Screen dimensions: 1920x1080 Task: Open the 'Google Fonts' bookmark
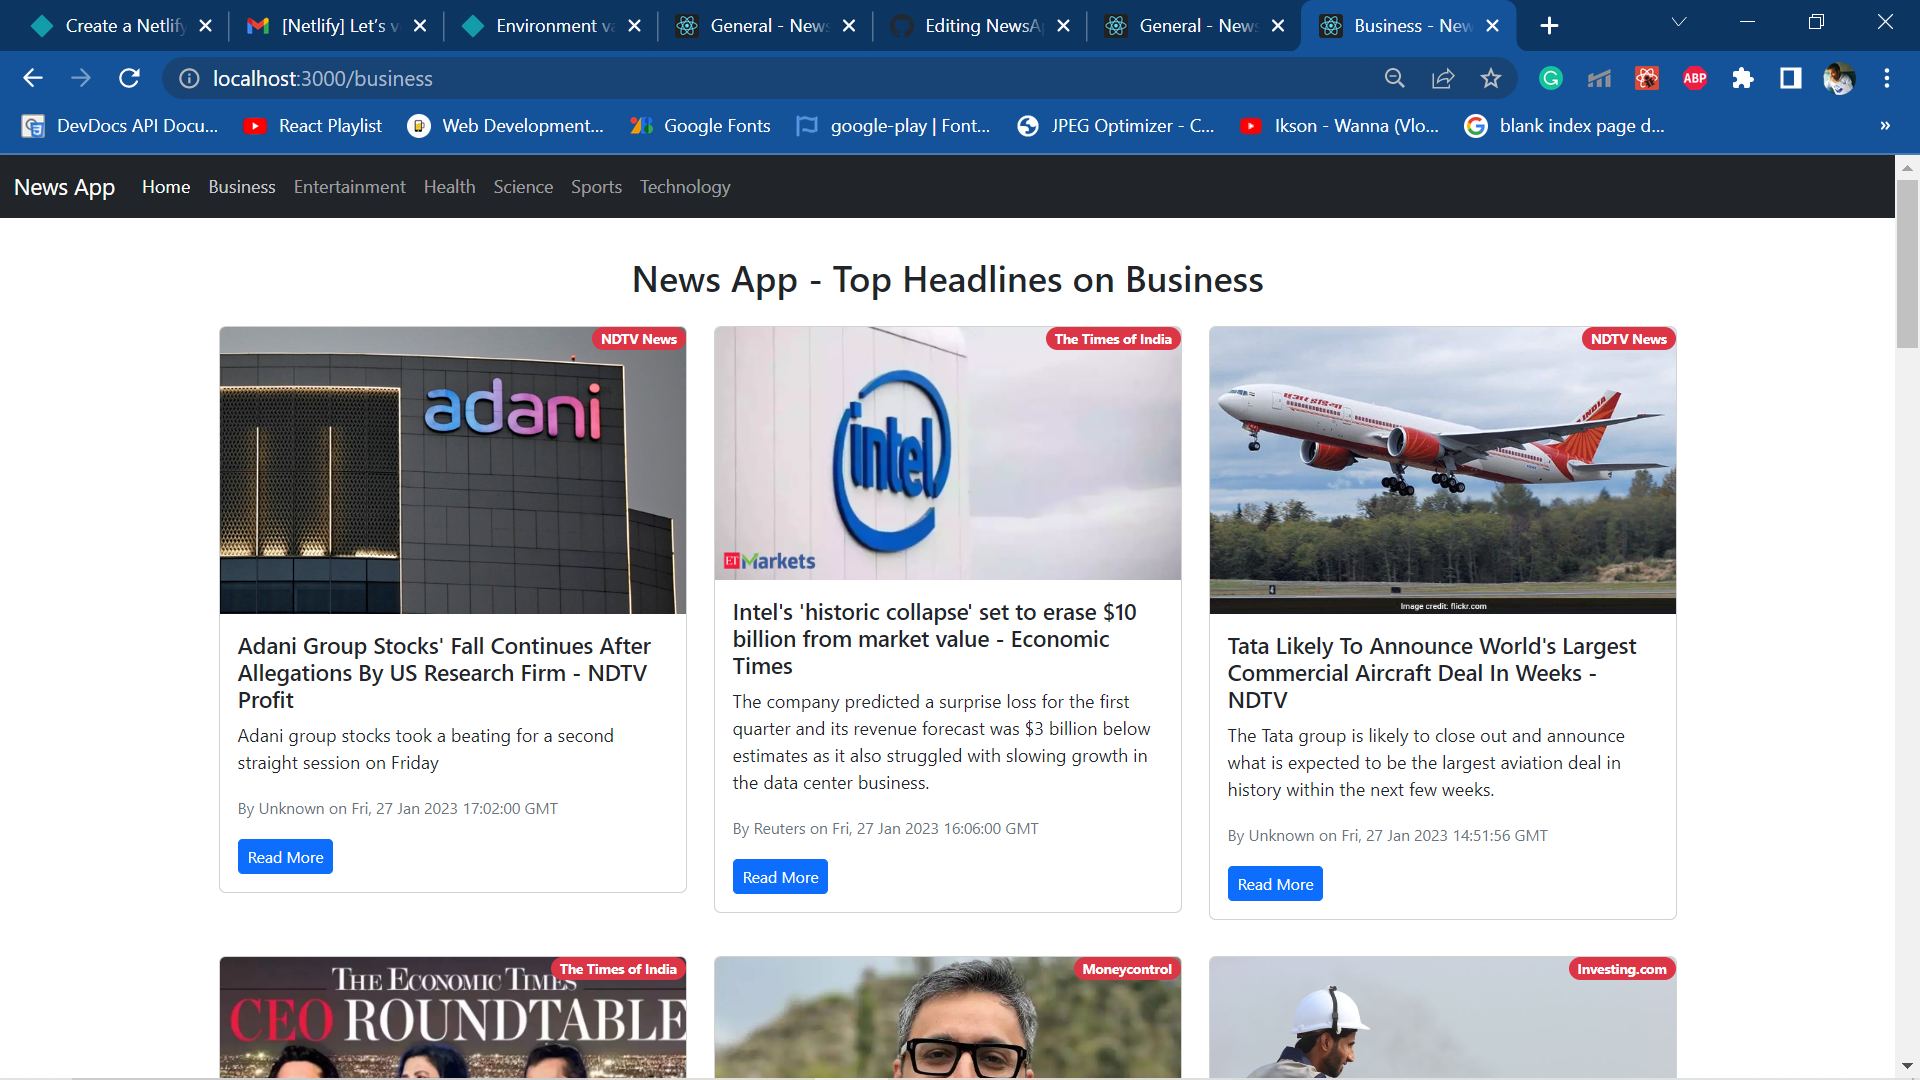[x=700, y=126]
